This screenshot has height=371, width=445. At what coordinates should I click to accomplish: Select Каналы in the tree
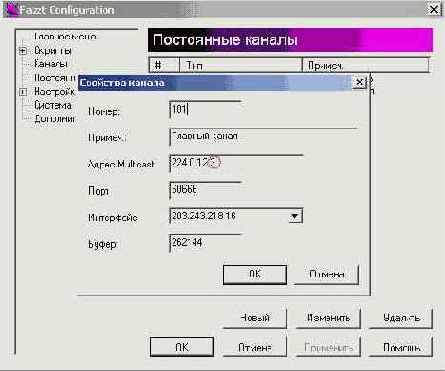click(51, 64)
